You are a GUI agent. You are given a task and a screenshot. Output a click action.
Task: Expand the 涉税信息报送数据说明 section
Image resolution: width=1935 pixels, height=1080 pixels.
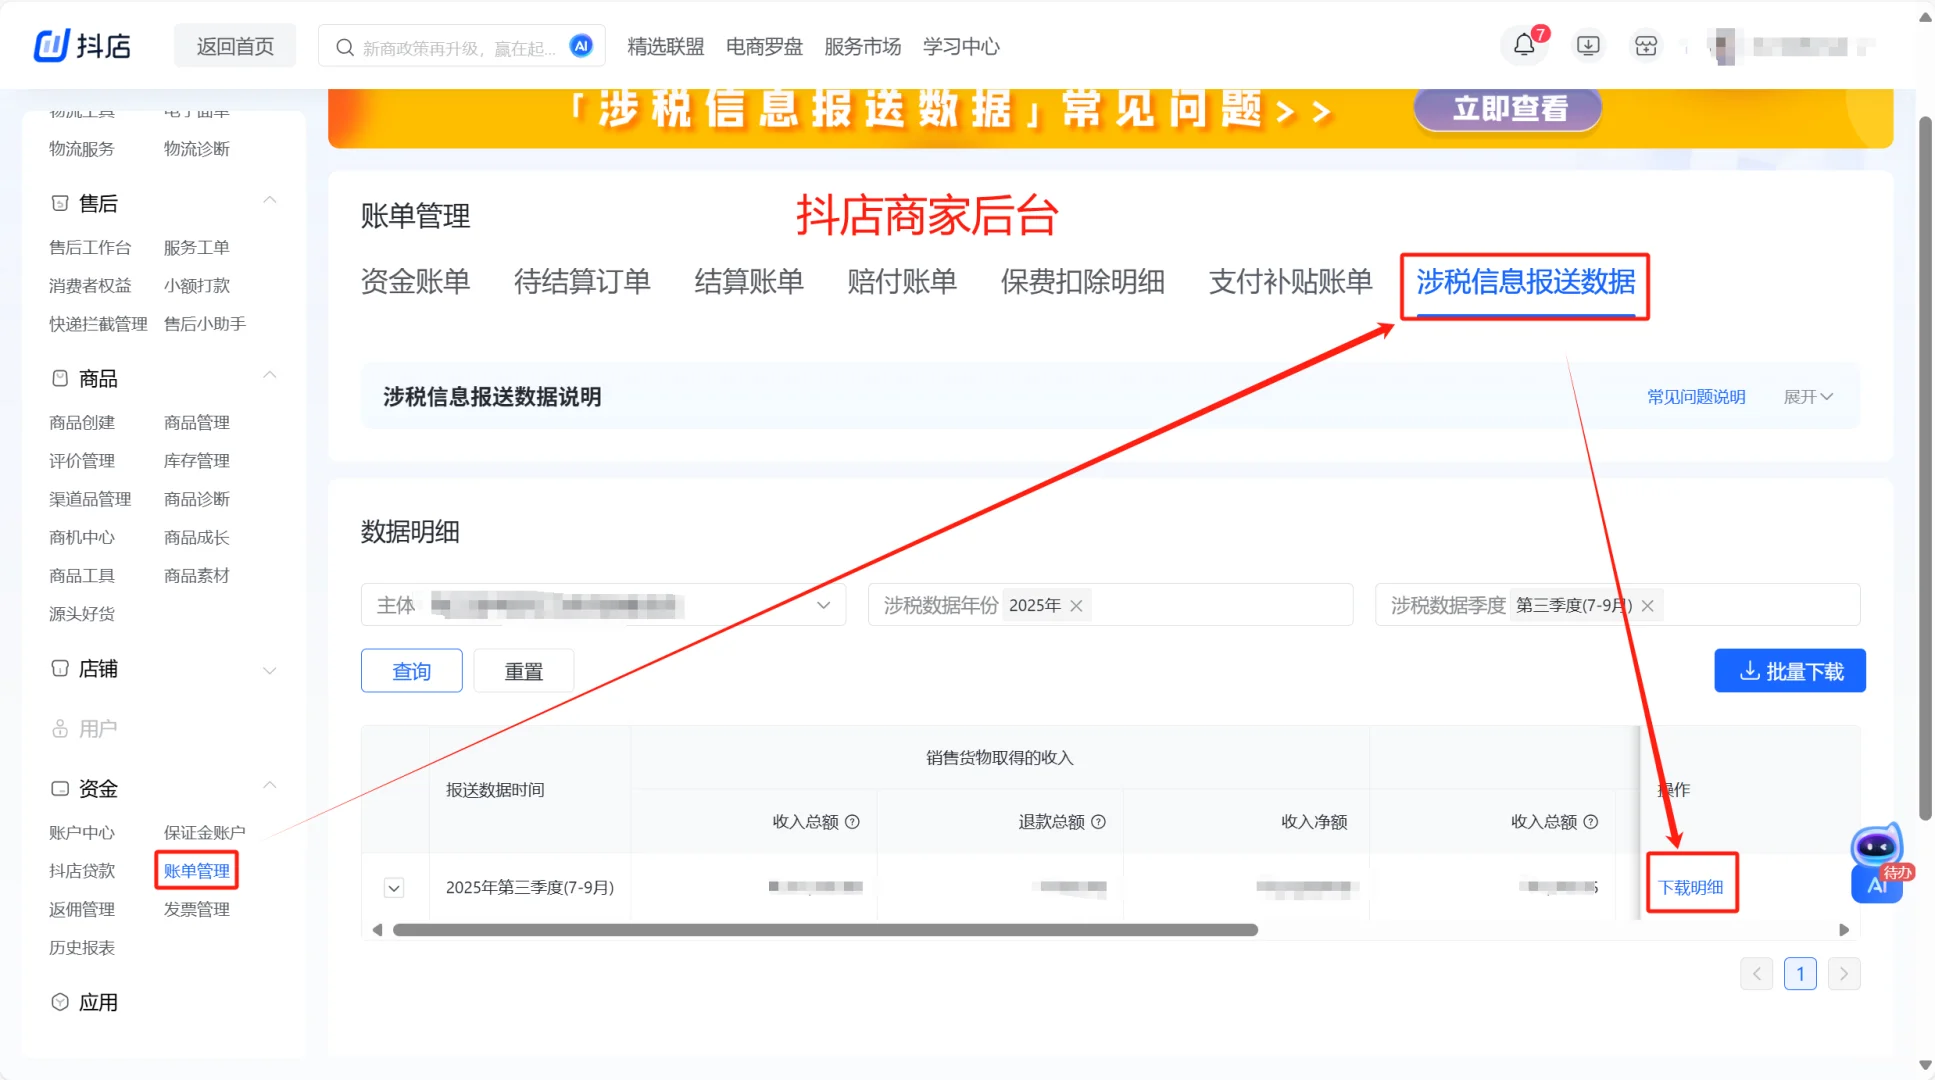1808,397
